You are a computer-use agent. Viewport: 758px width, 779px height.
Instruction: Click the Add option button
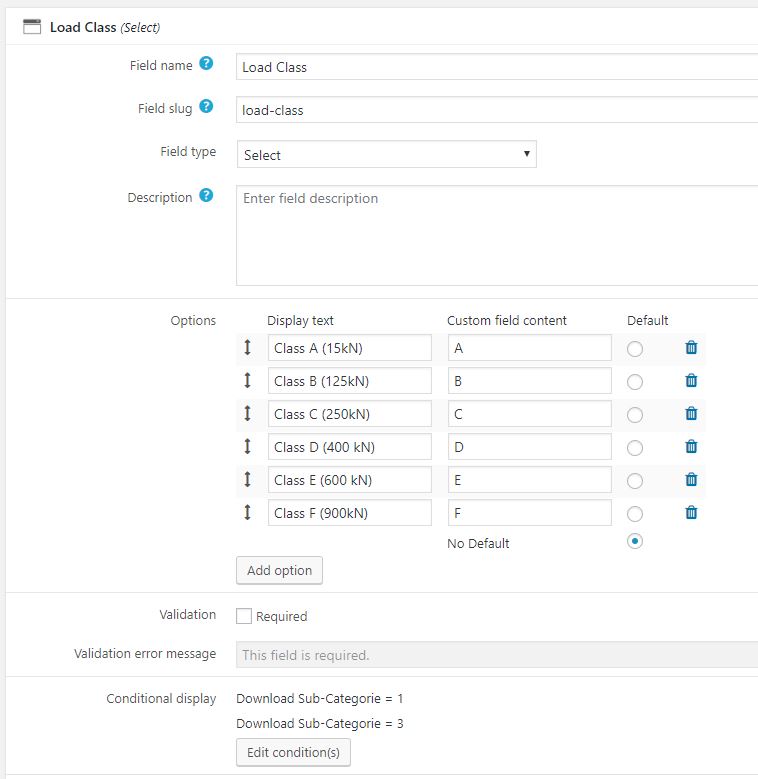(279, 570)
